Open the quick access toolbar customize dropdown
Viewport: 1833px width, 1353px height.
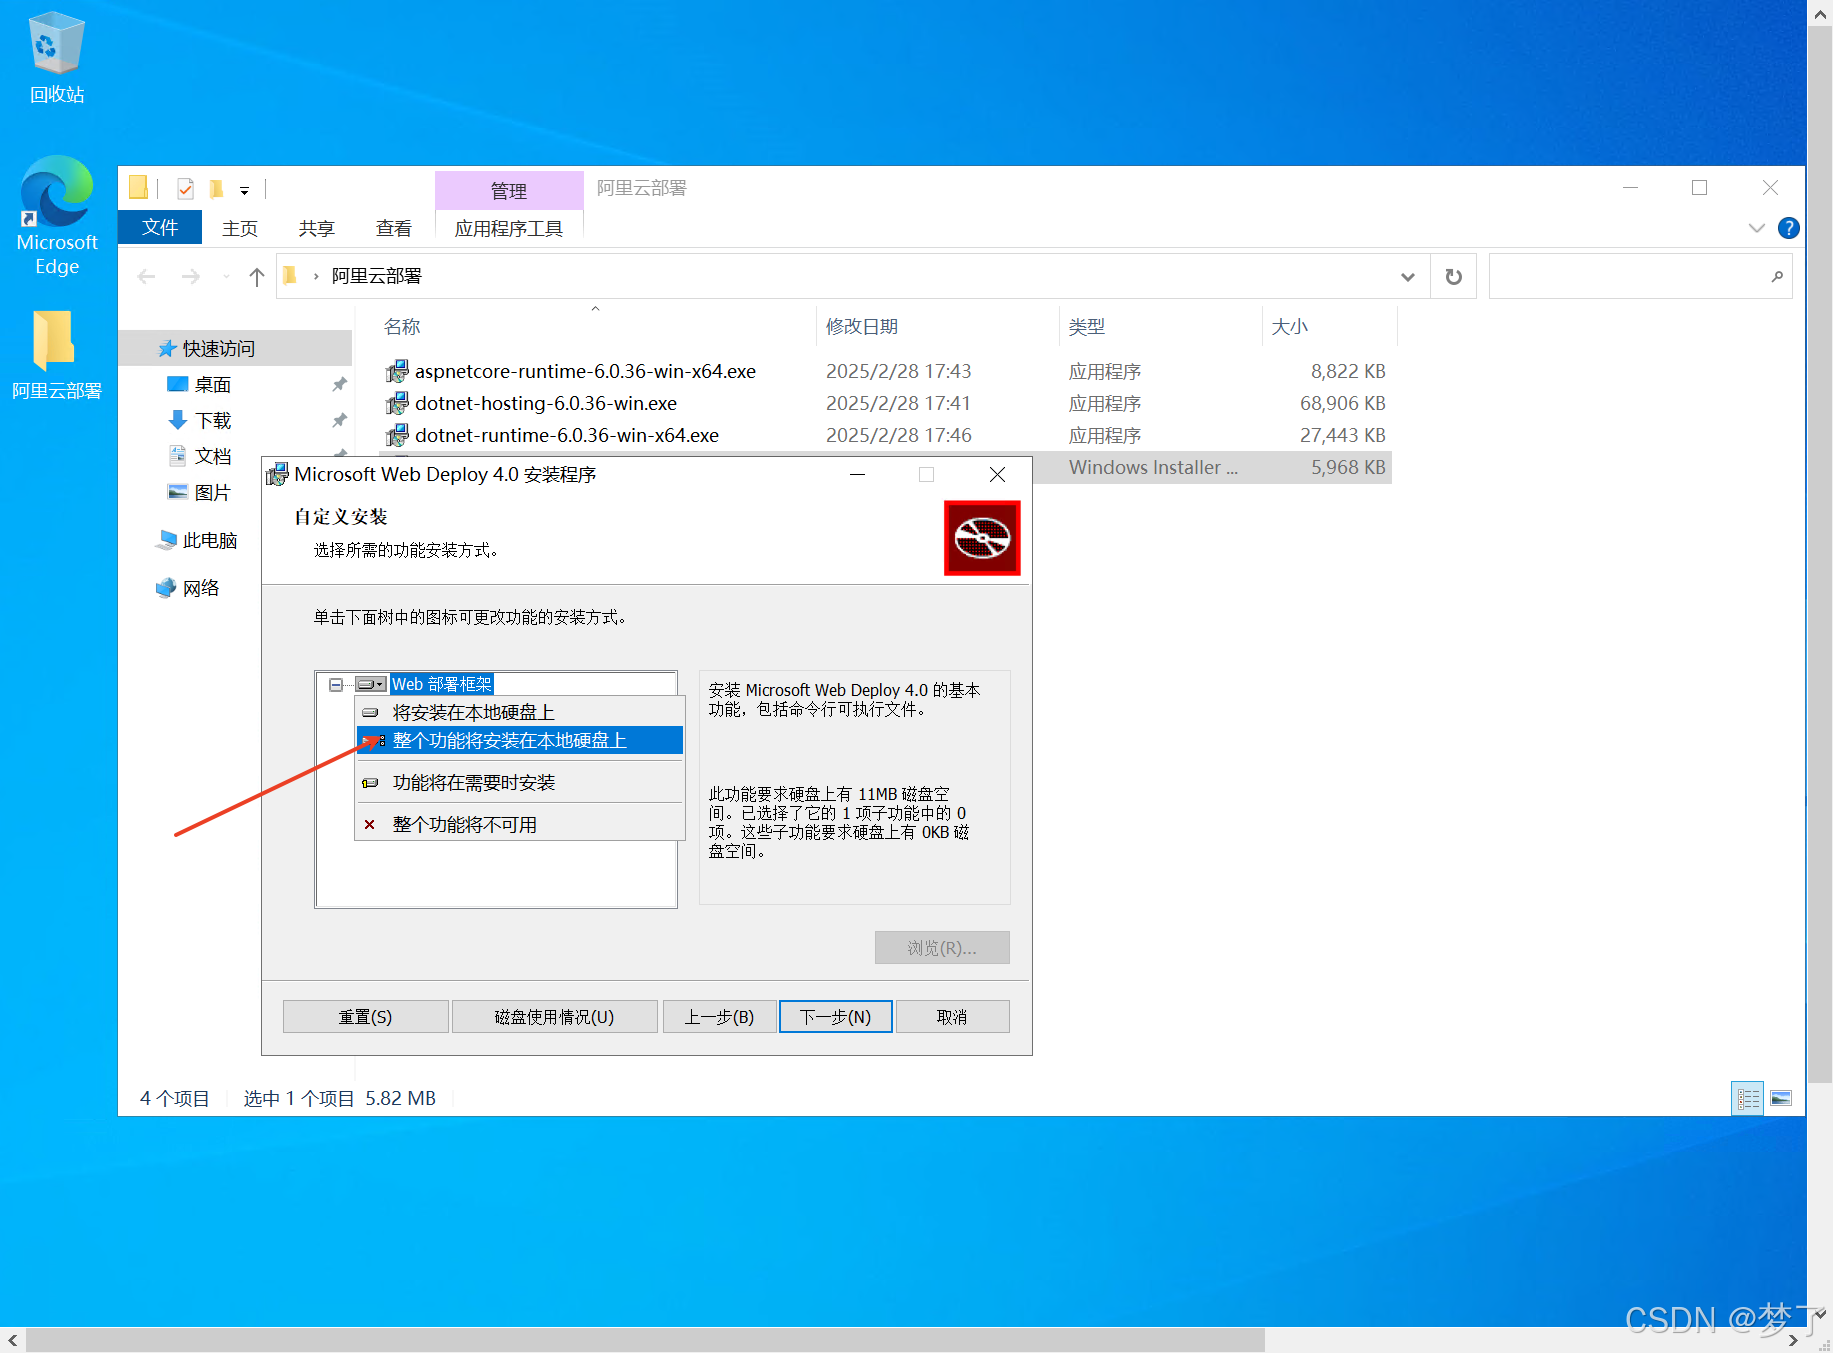pyautogui.click(x=244, y=190)
